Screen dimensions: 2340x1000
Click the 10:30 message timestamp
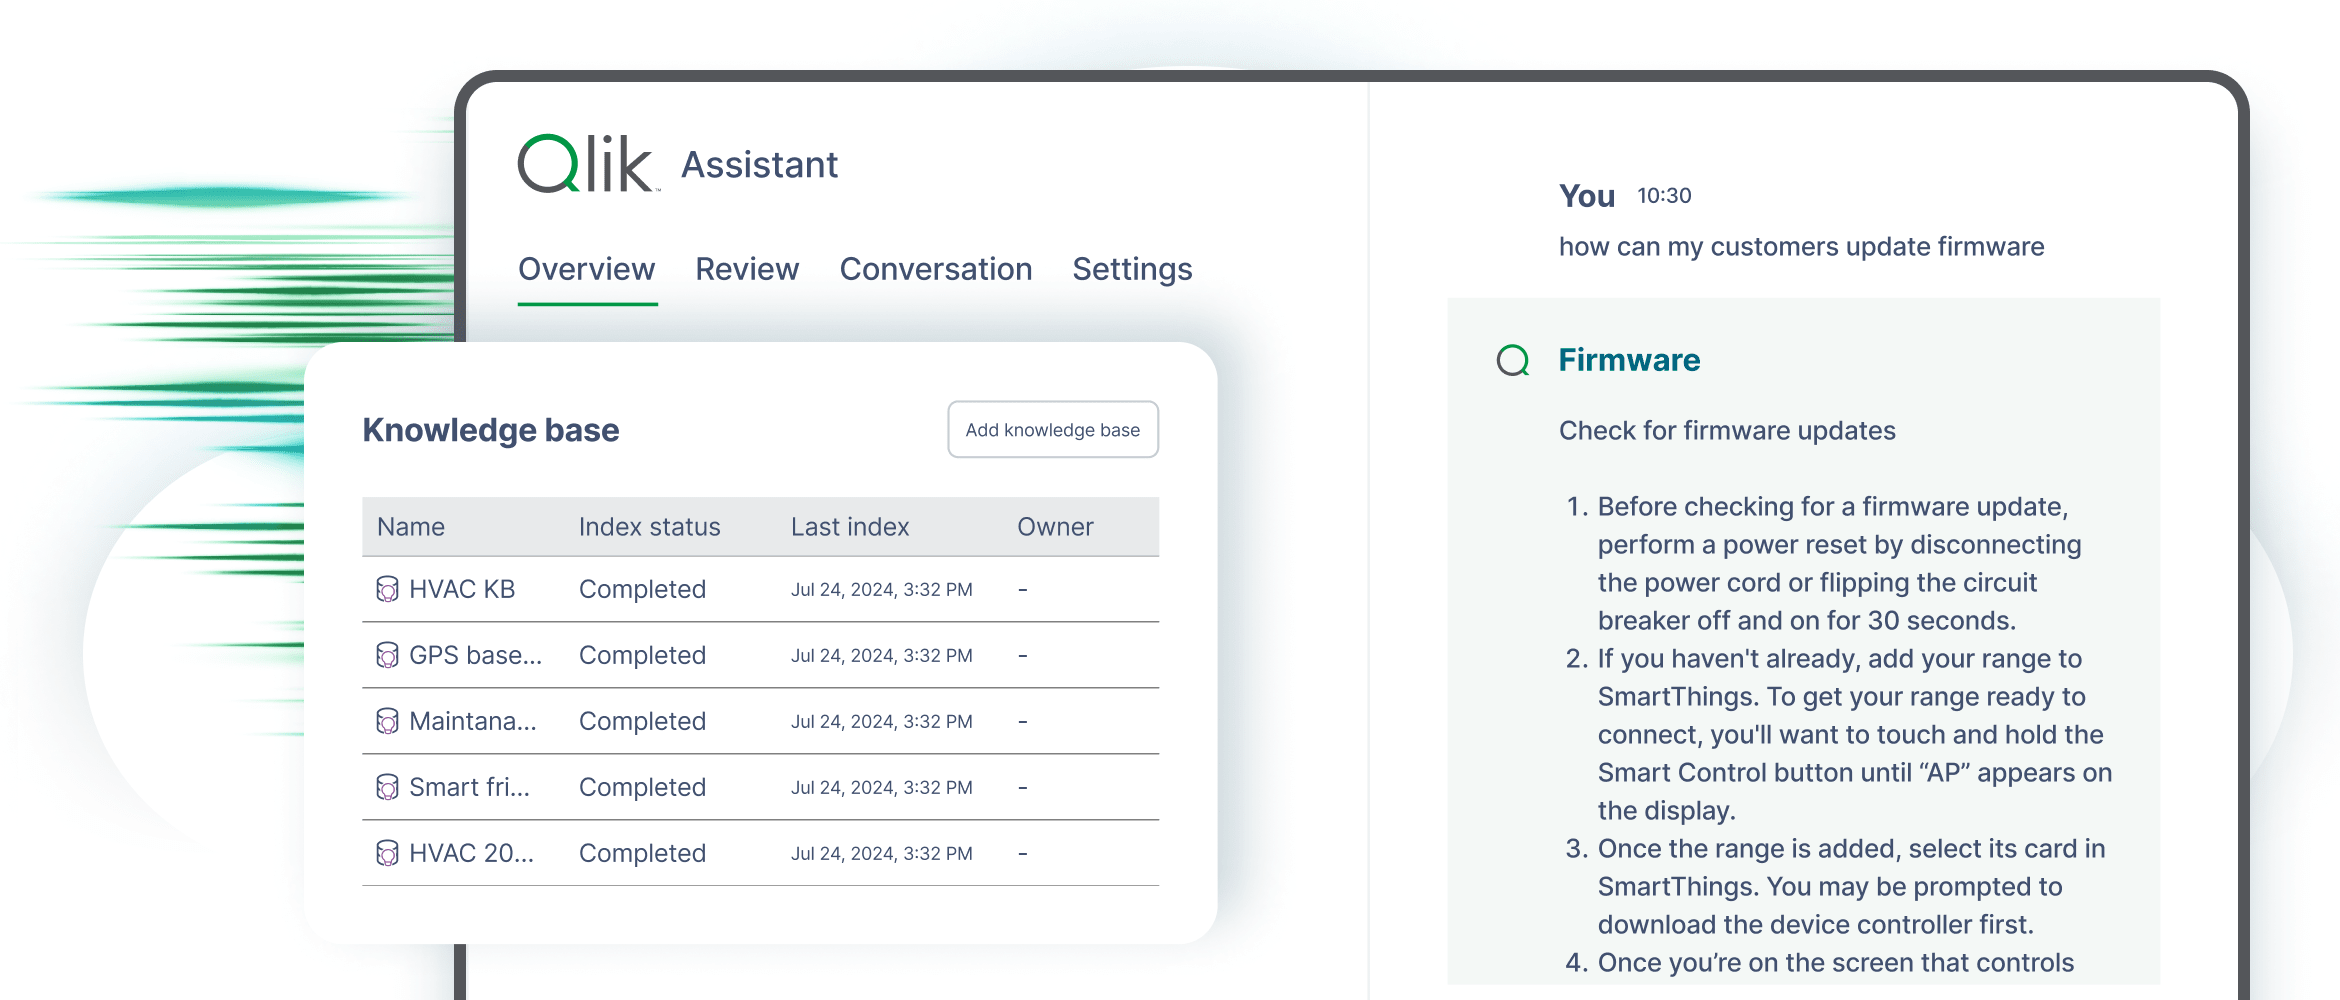tap(1664, 196)
